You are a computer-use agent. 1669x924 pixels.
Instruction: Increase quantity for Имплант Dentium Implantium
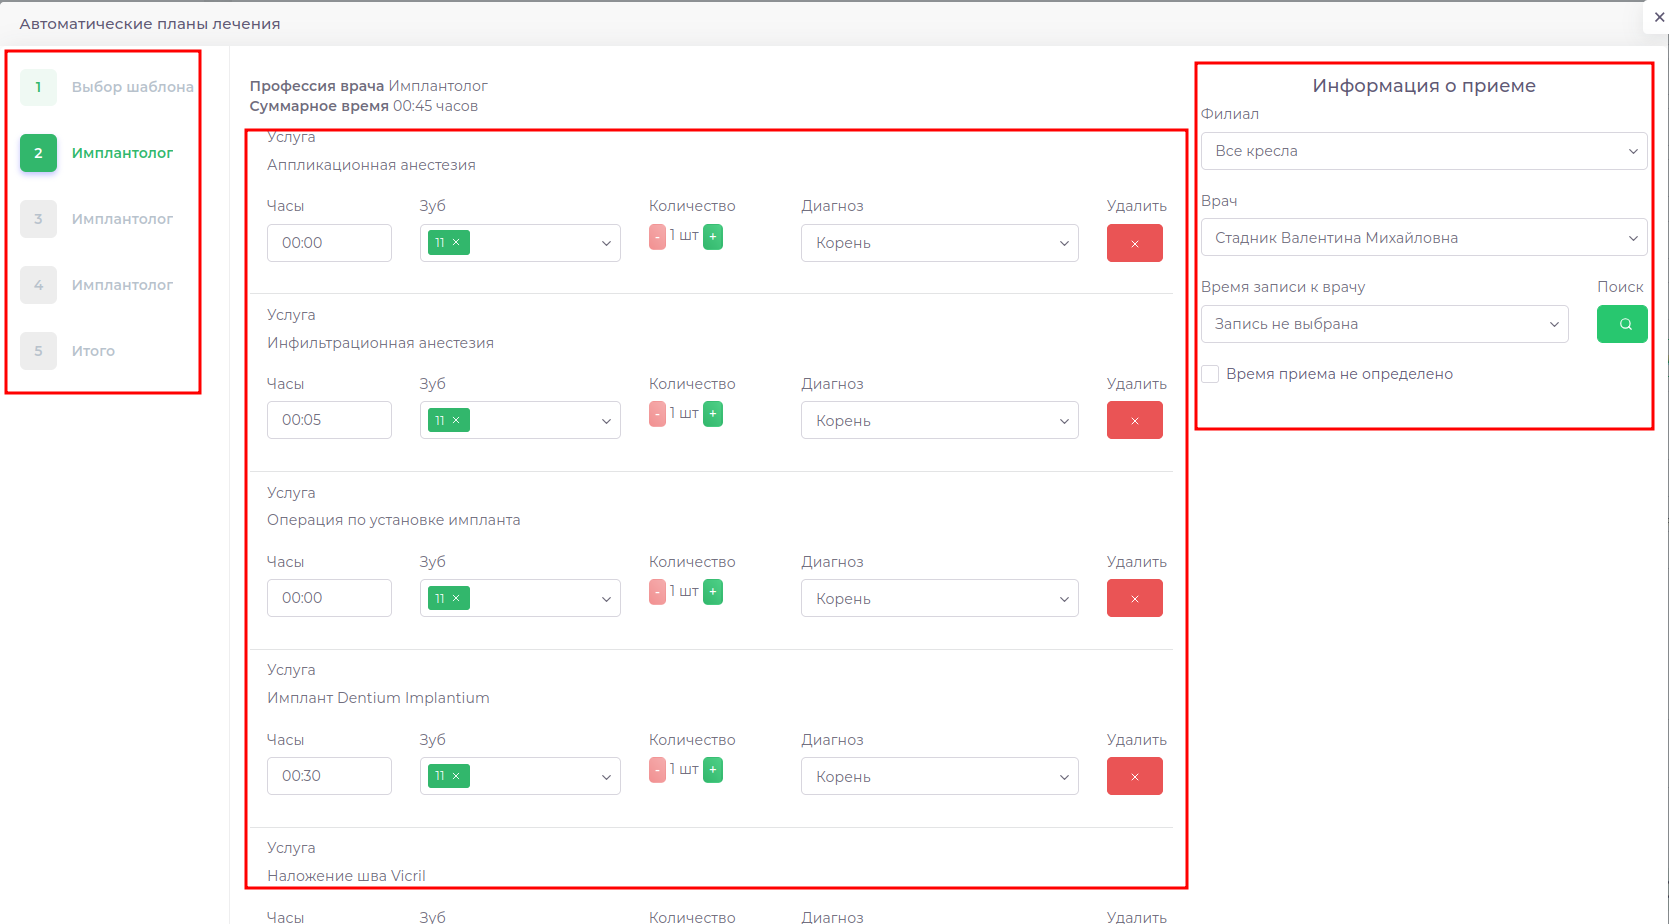pos(713,770)
